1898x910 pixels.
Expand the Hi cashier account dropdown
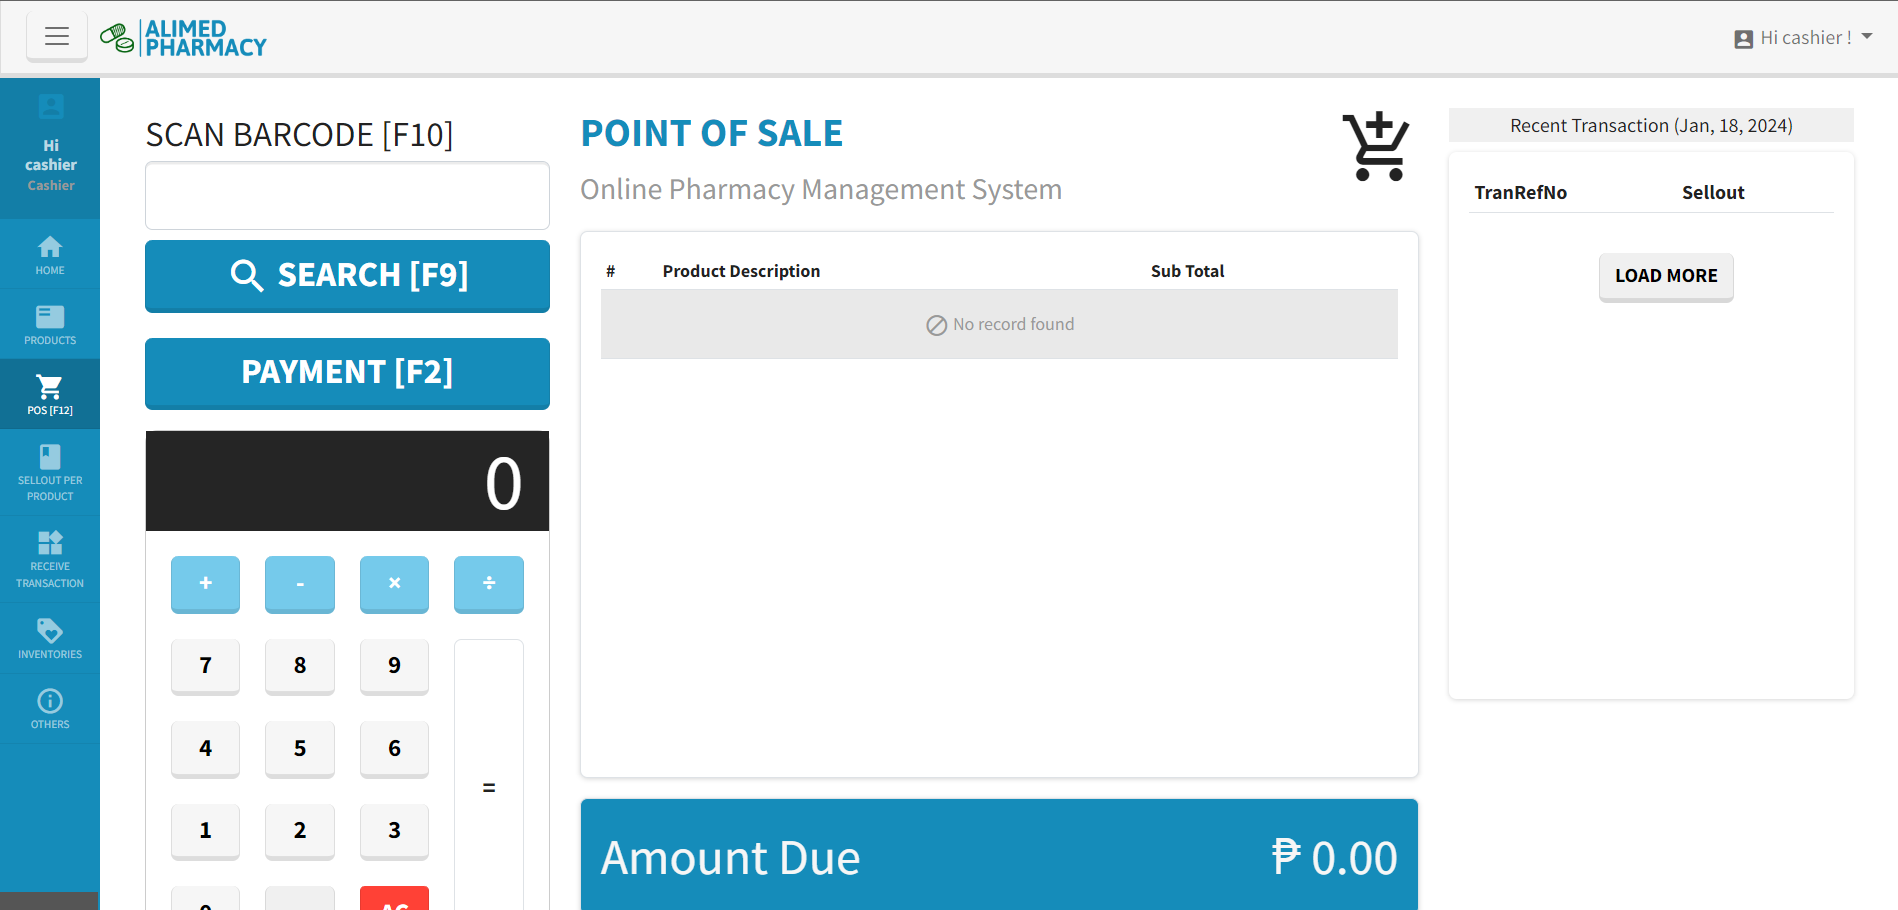tap(1802, 37)
